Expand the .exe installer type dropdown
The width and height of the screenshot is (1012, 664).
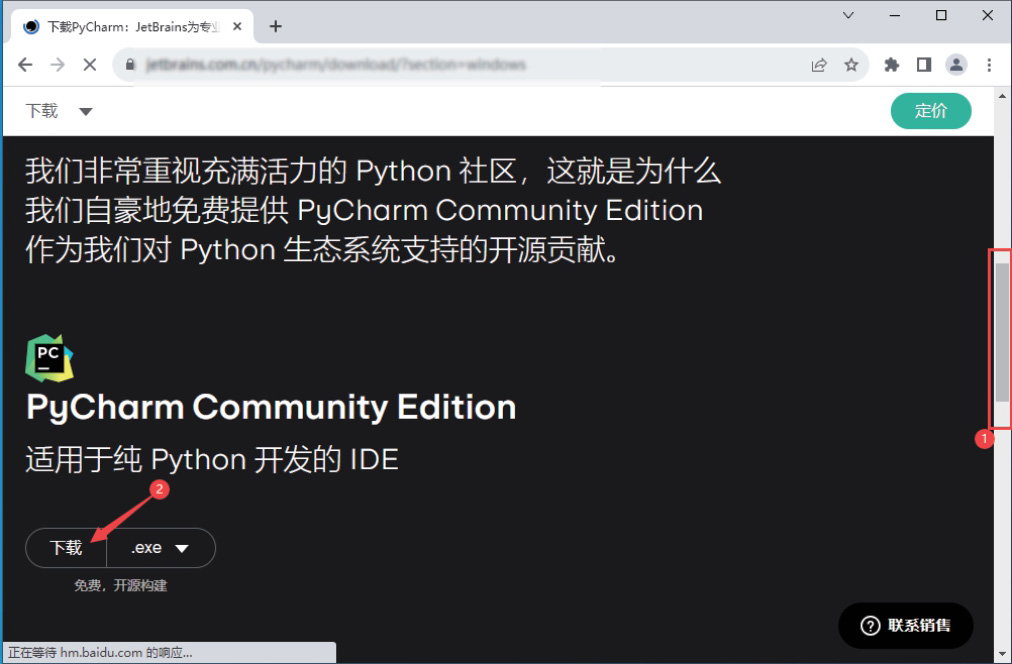pyautogui.click(x=160, y=548)
